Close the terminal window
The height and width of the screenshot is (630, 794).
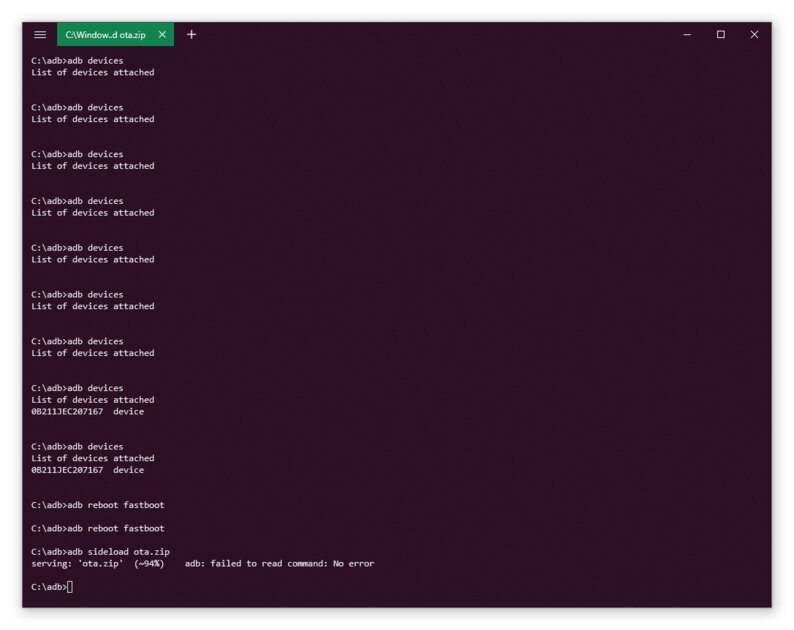click(754, 34)
